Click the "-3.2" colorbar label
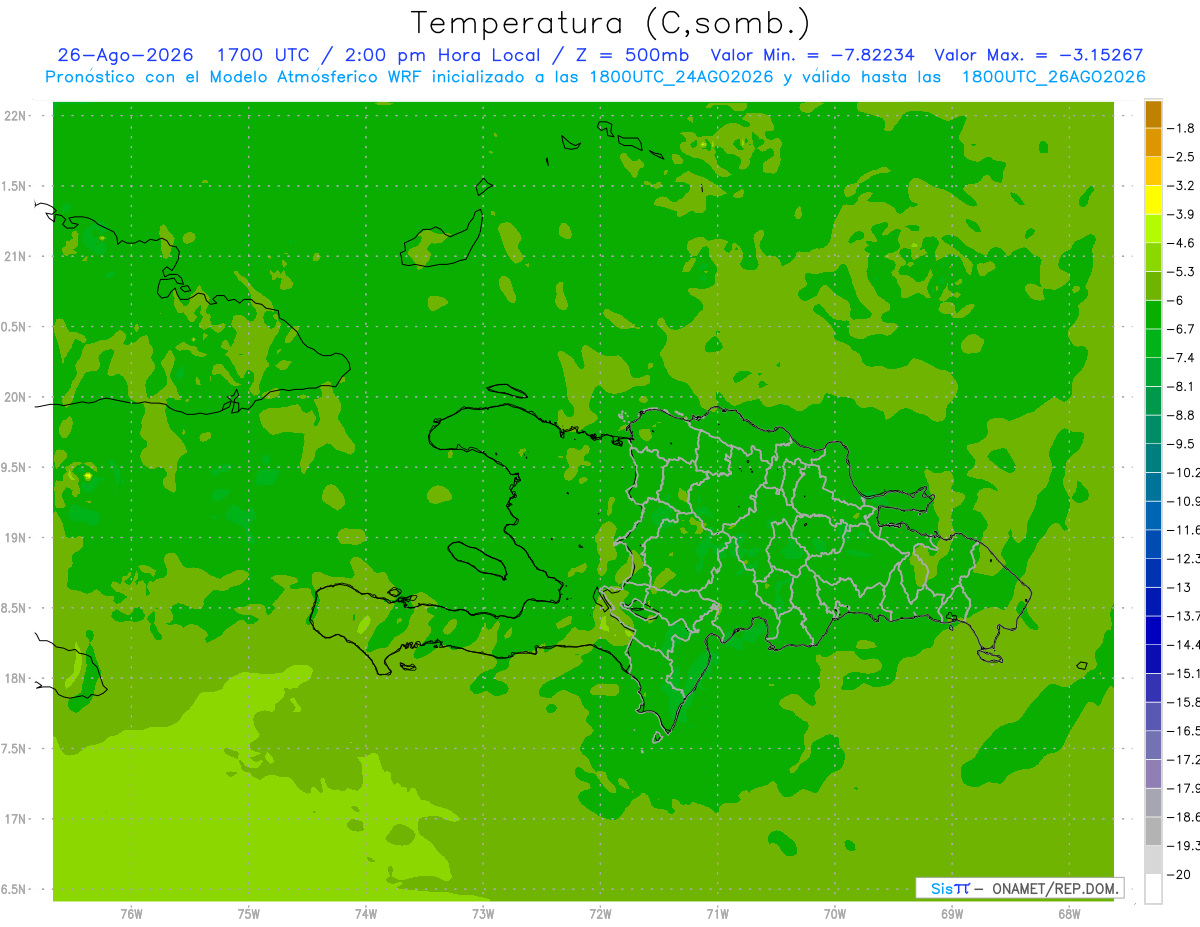Image resolution: width=1200 pixels, height=927 pixels. tap(1180, 186)
